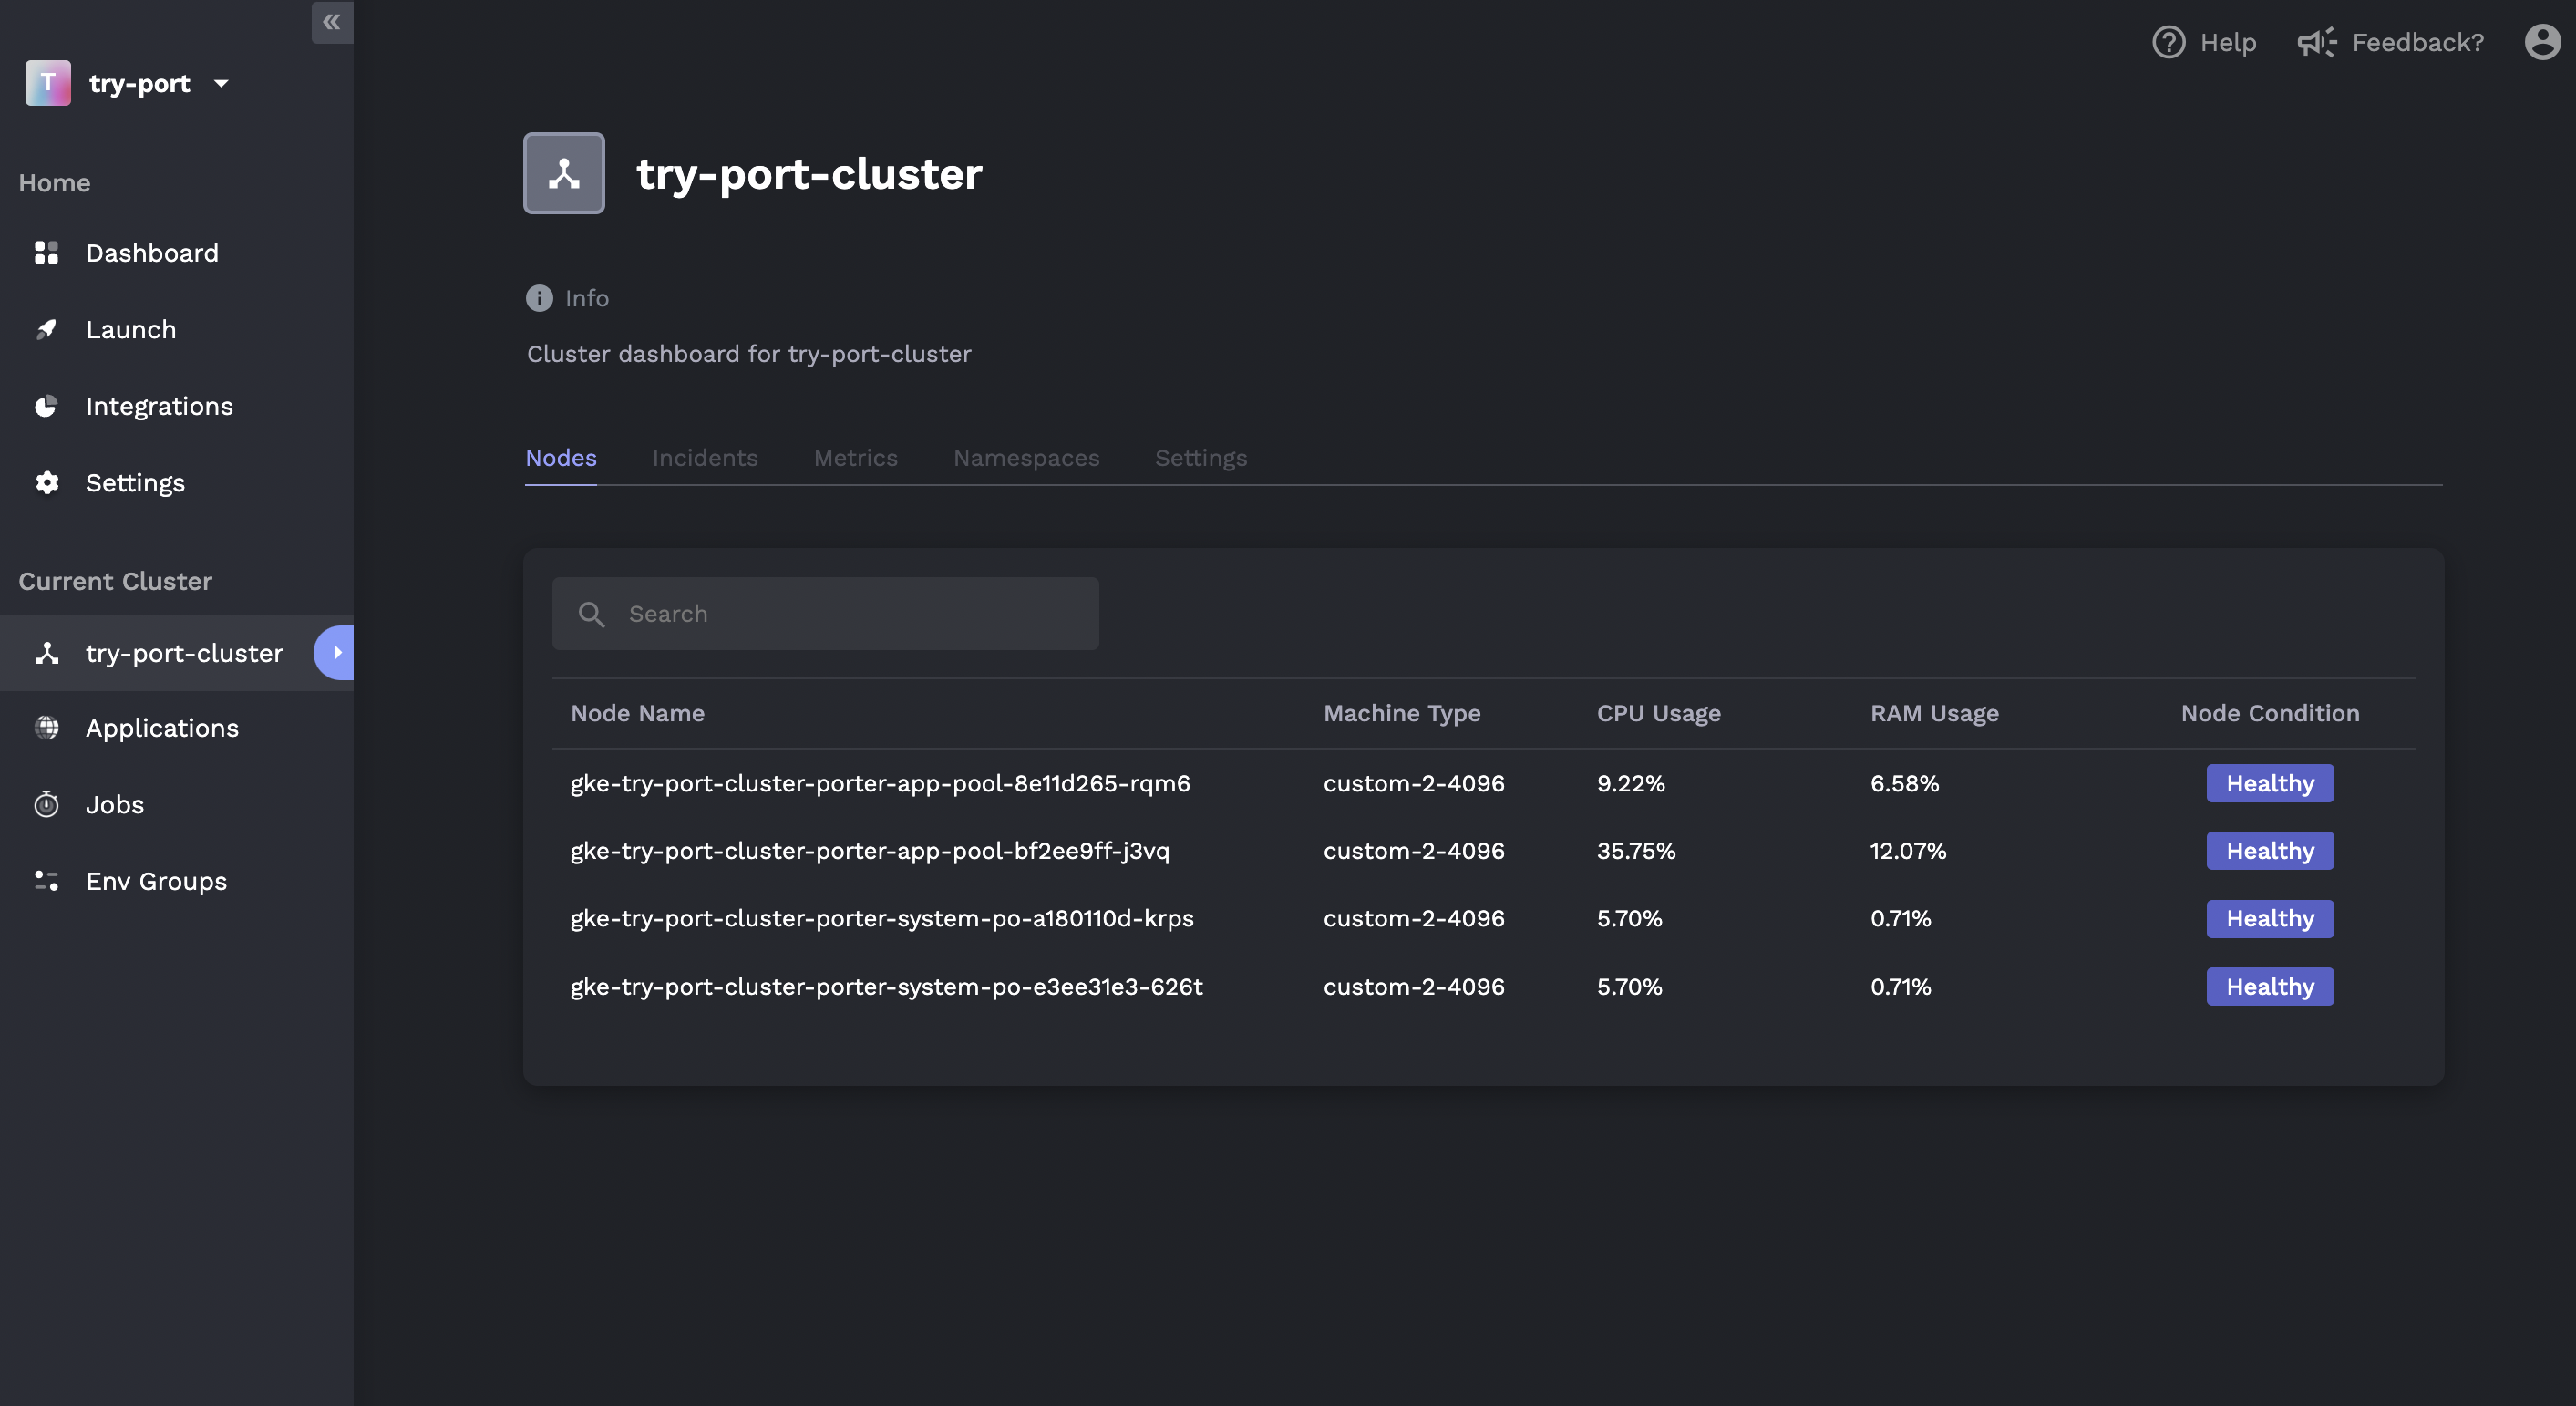Click the try-port-cluster page title
Viewport: 2576px width, 1406px height.
[x=809, y=174]
